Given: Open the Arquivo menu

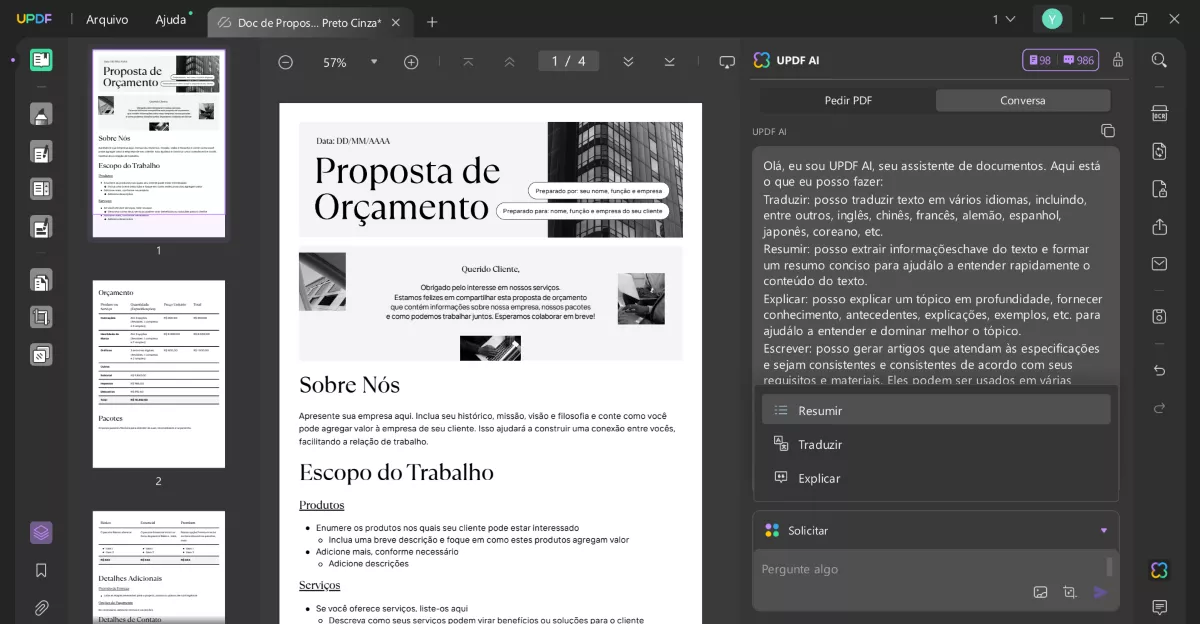Looking at the screenshot, I should [x=107, y=19].
